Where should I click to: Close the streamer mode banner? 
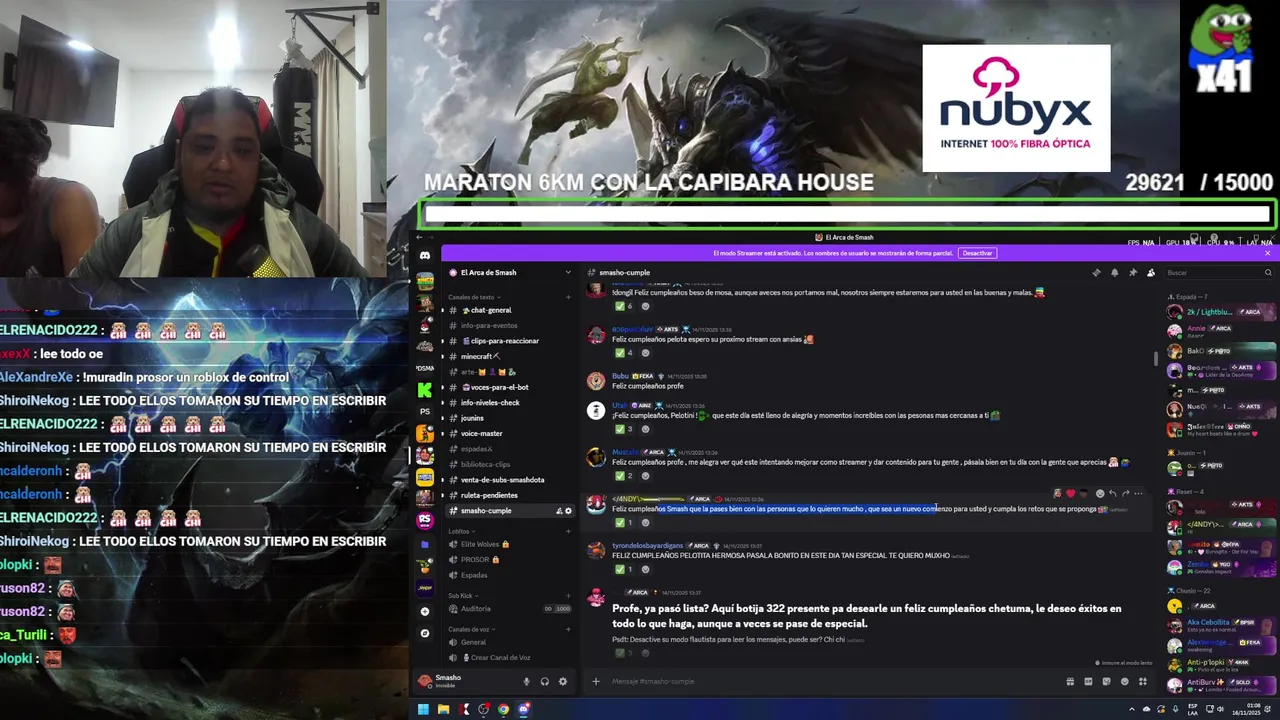click(x=1267, y=253)
